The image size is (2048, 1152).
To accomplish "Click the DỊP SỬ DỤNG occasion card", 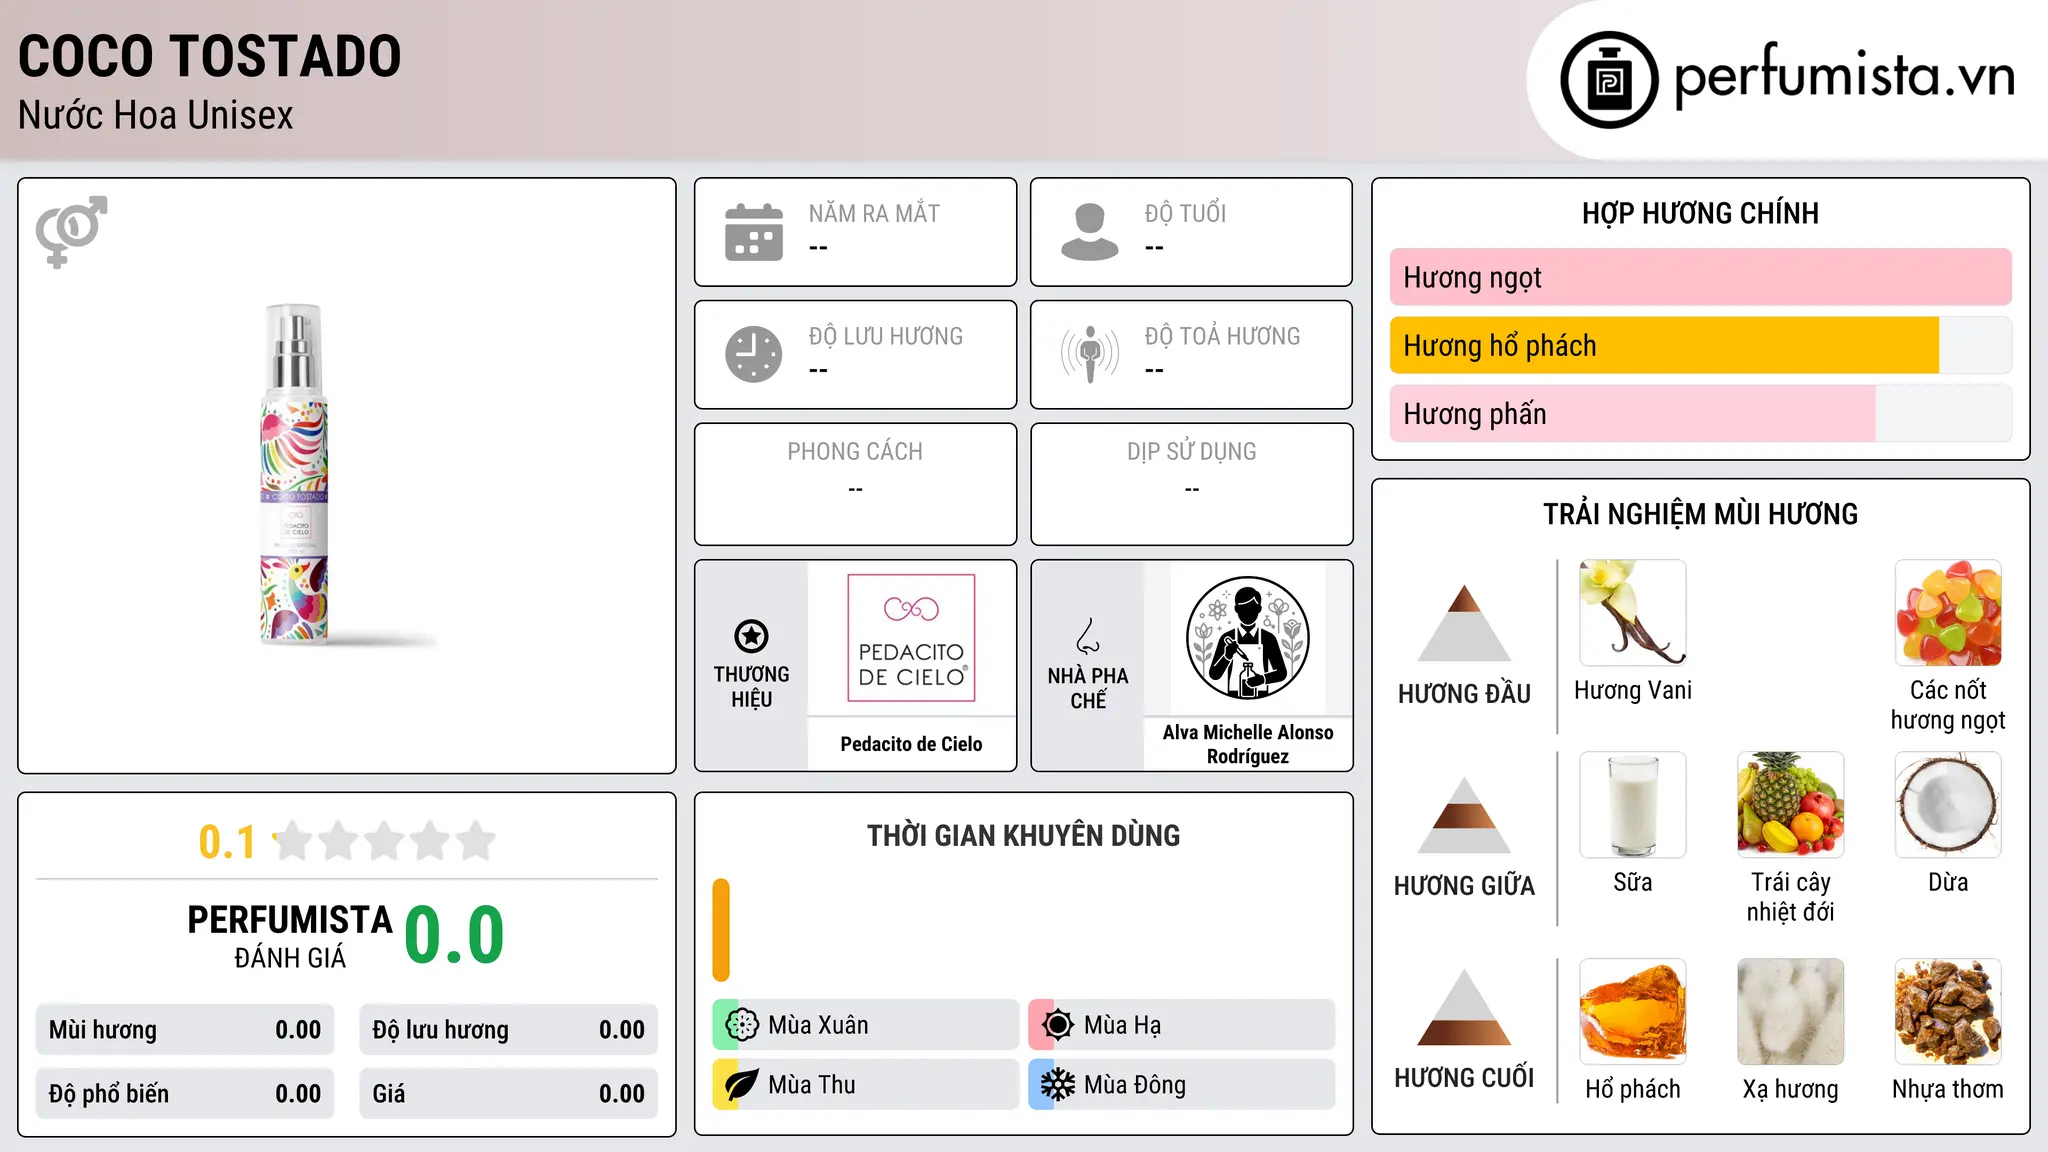I will [1191, 484].
